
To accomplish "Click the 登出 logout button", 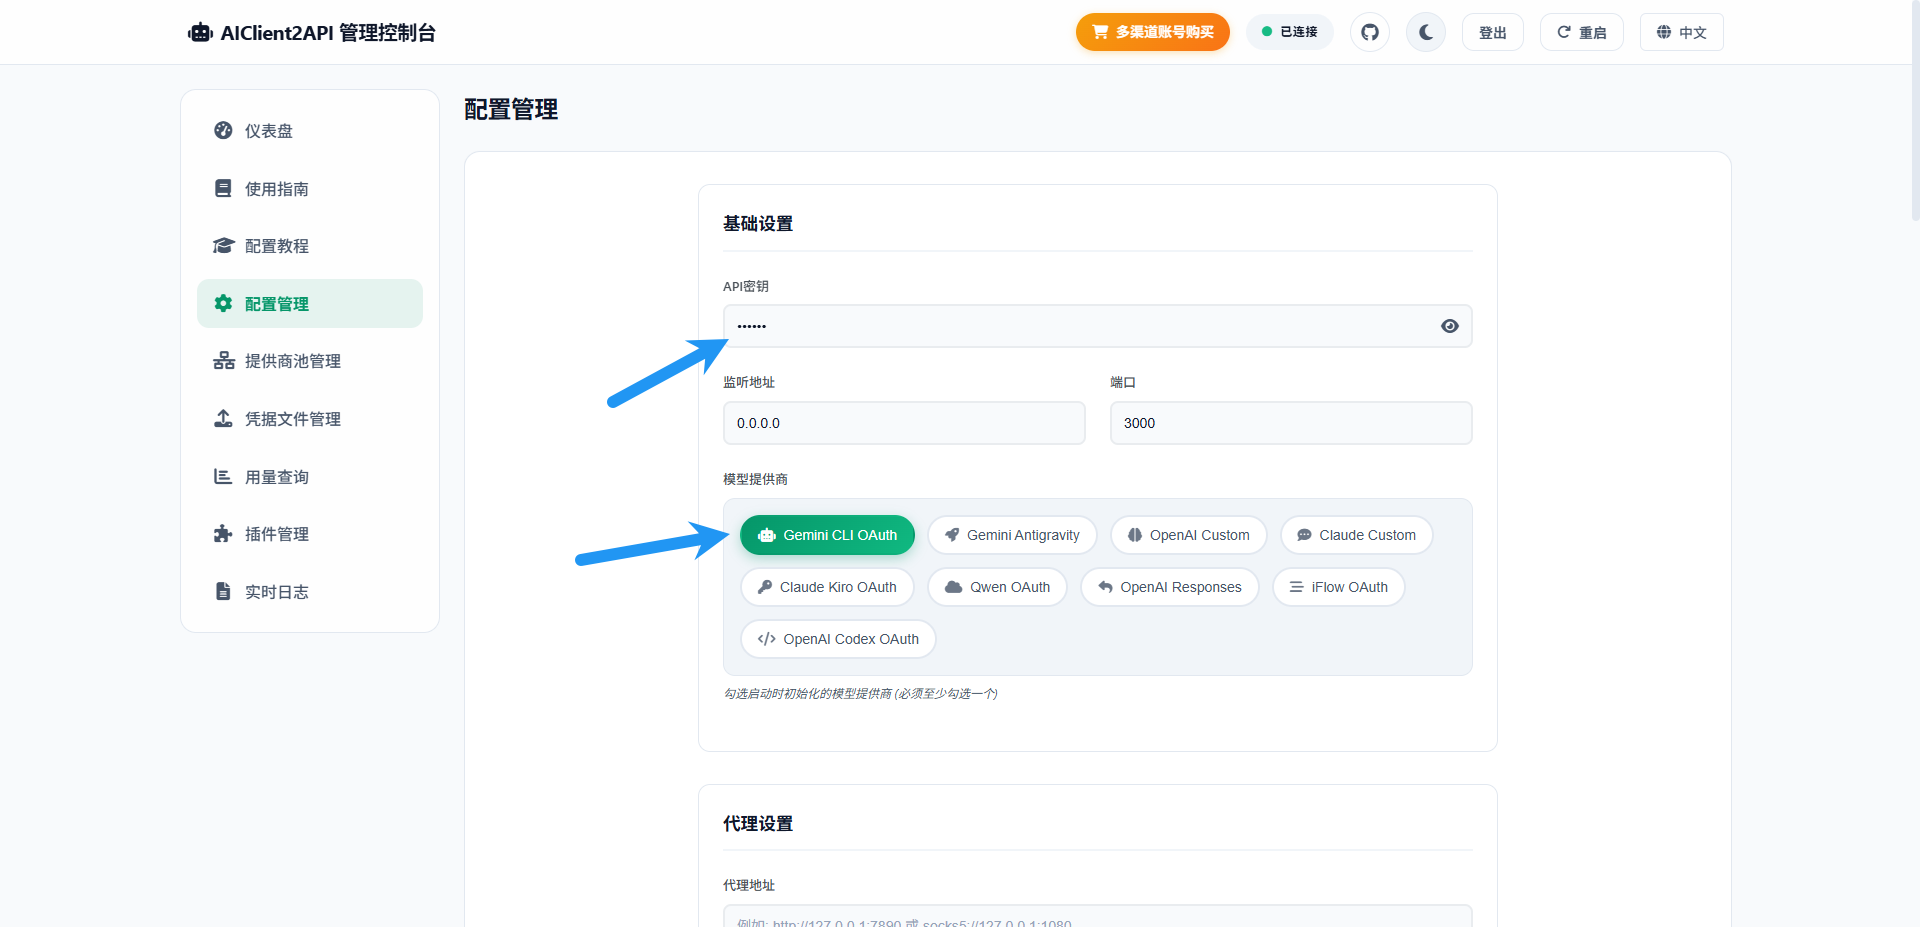I will click(1492, 32).
